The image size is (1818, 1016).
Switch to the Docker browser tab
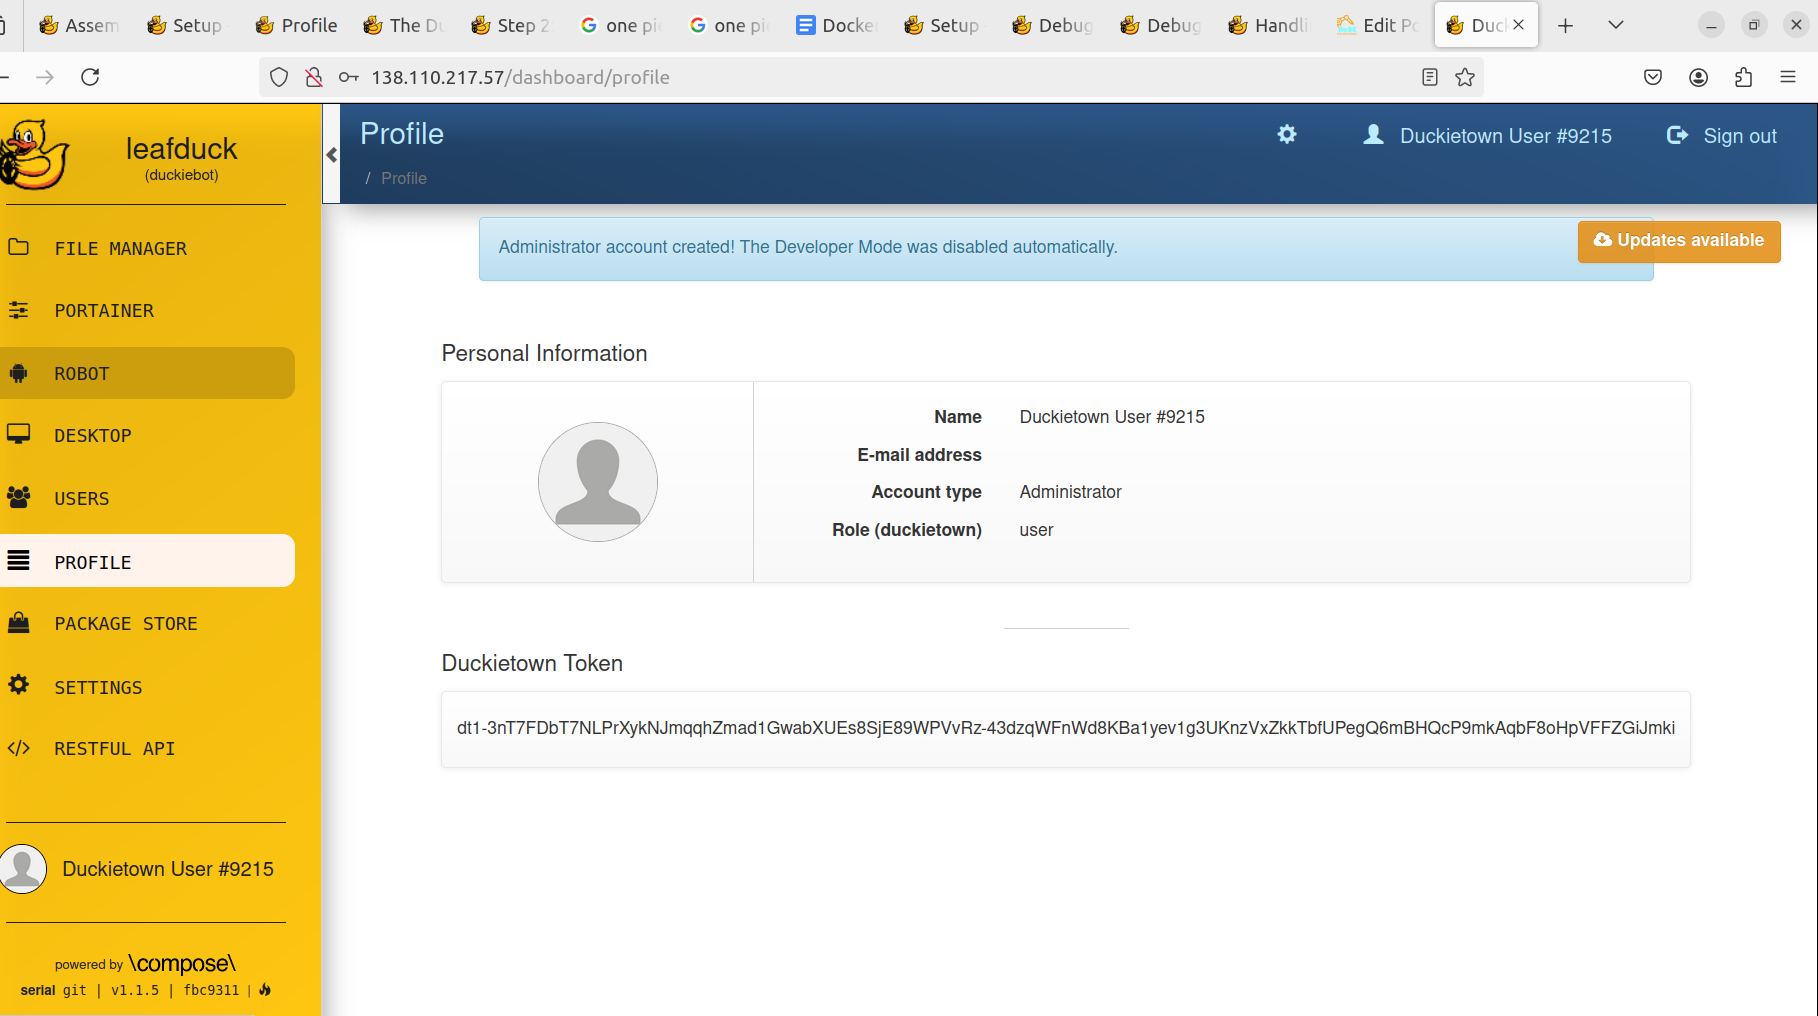[835, 25]
